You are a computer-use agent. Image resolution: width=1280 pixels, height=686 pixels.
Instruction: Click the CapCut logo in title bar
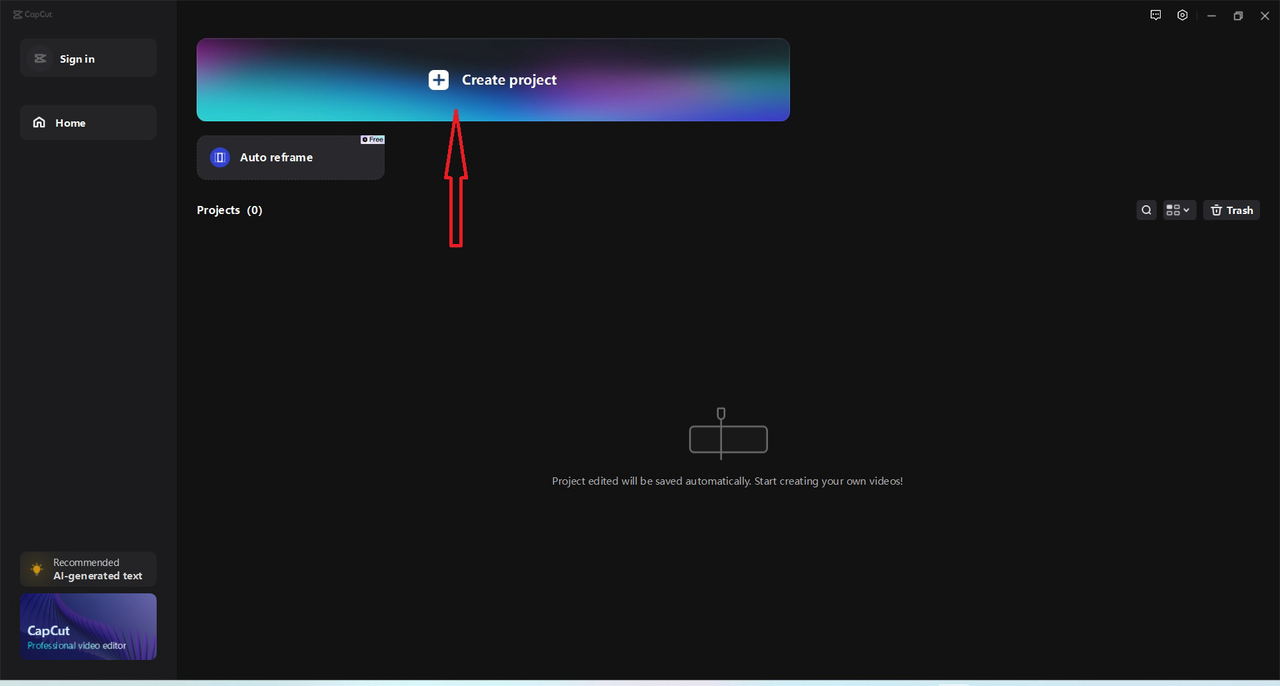[x=32, y=15]
